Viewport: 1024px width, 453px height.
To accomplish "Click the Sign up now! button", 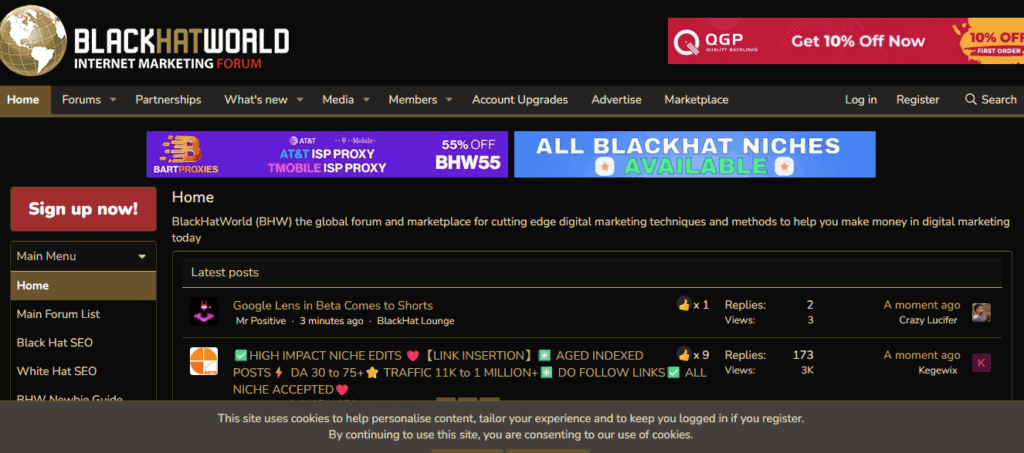I will point(83,209).
